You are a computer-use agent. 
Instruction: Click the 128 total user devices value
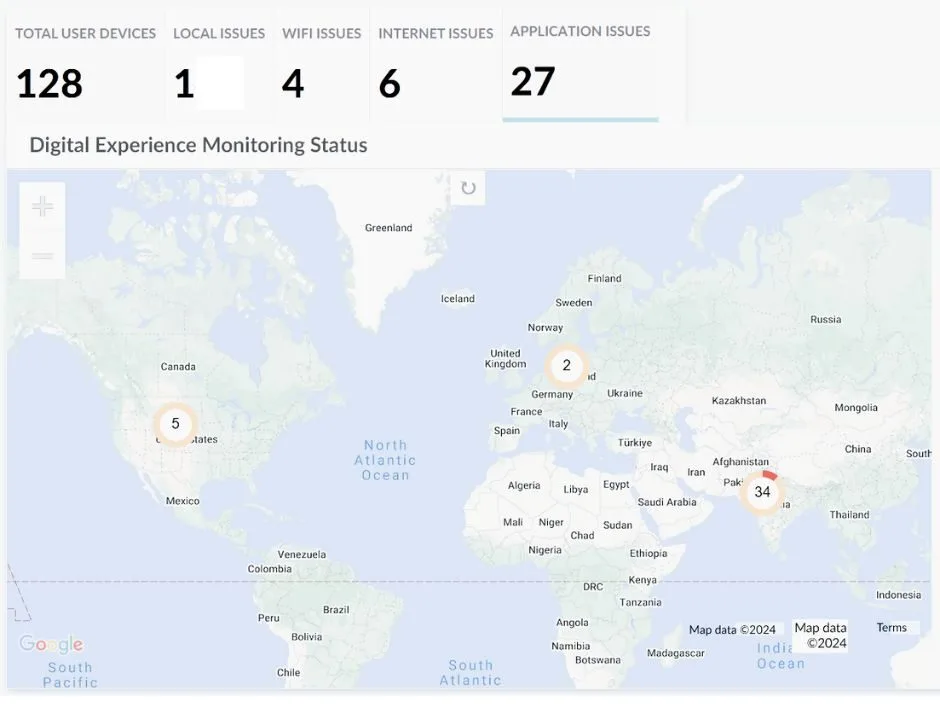(x=49, y=83)
